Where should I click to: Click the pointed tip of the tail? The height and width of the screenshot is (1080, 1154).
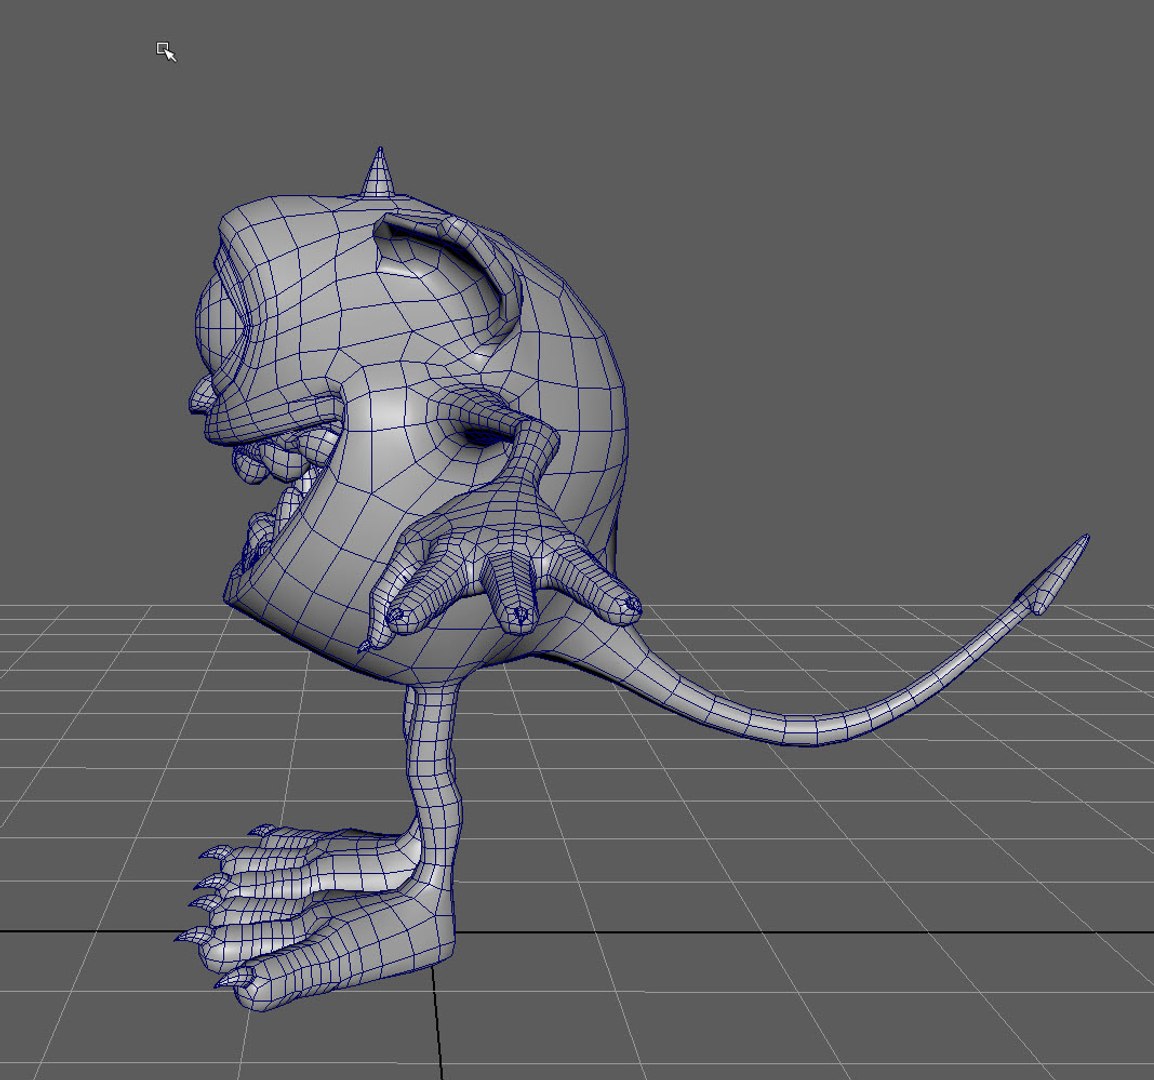[1054, 576]
